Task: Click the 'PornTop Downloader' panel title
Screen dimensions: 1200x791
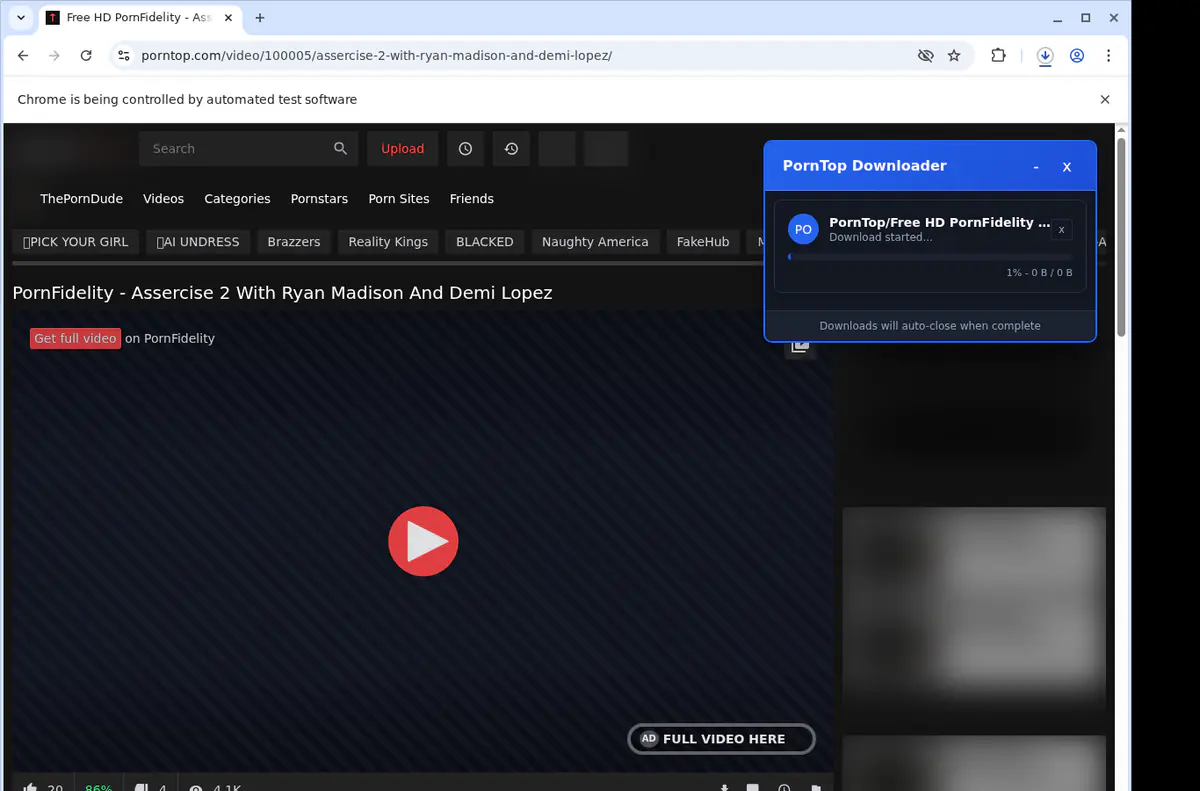Action: (x=864, y=166)
